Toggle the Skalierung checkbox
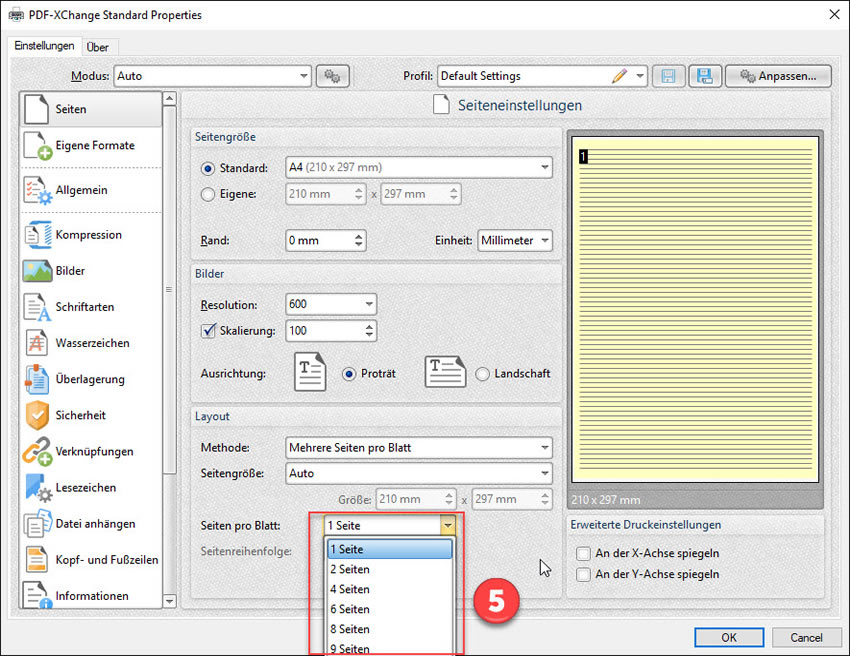Image resolution: width=850 pixels, height=656 pixels. [x=208, y=331]
